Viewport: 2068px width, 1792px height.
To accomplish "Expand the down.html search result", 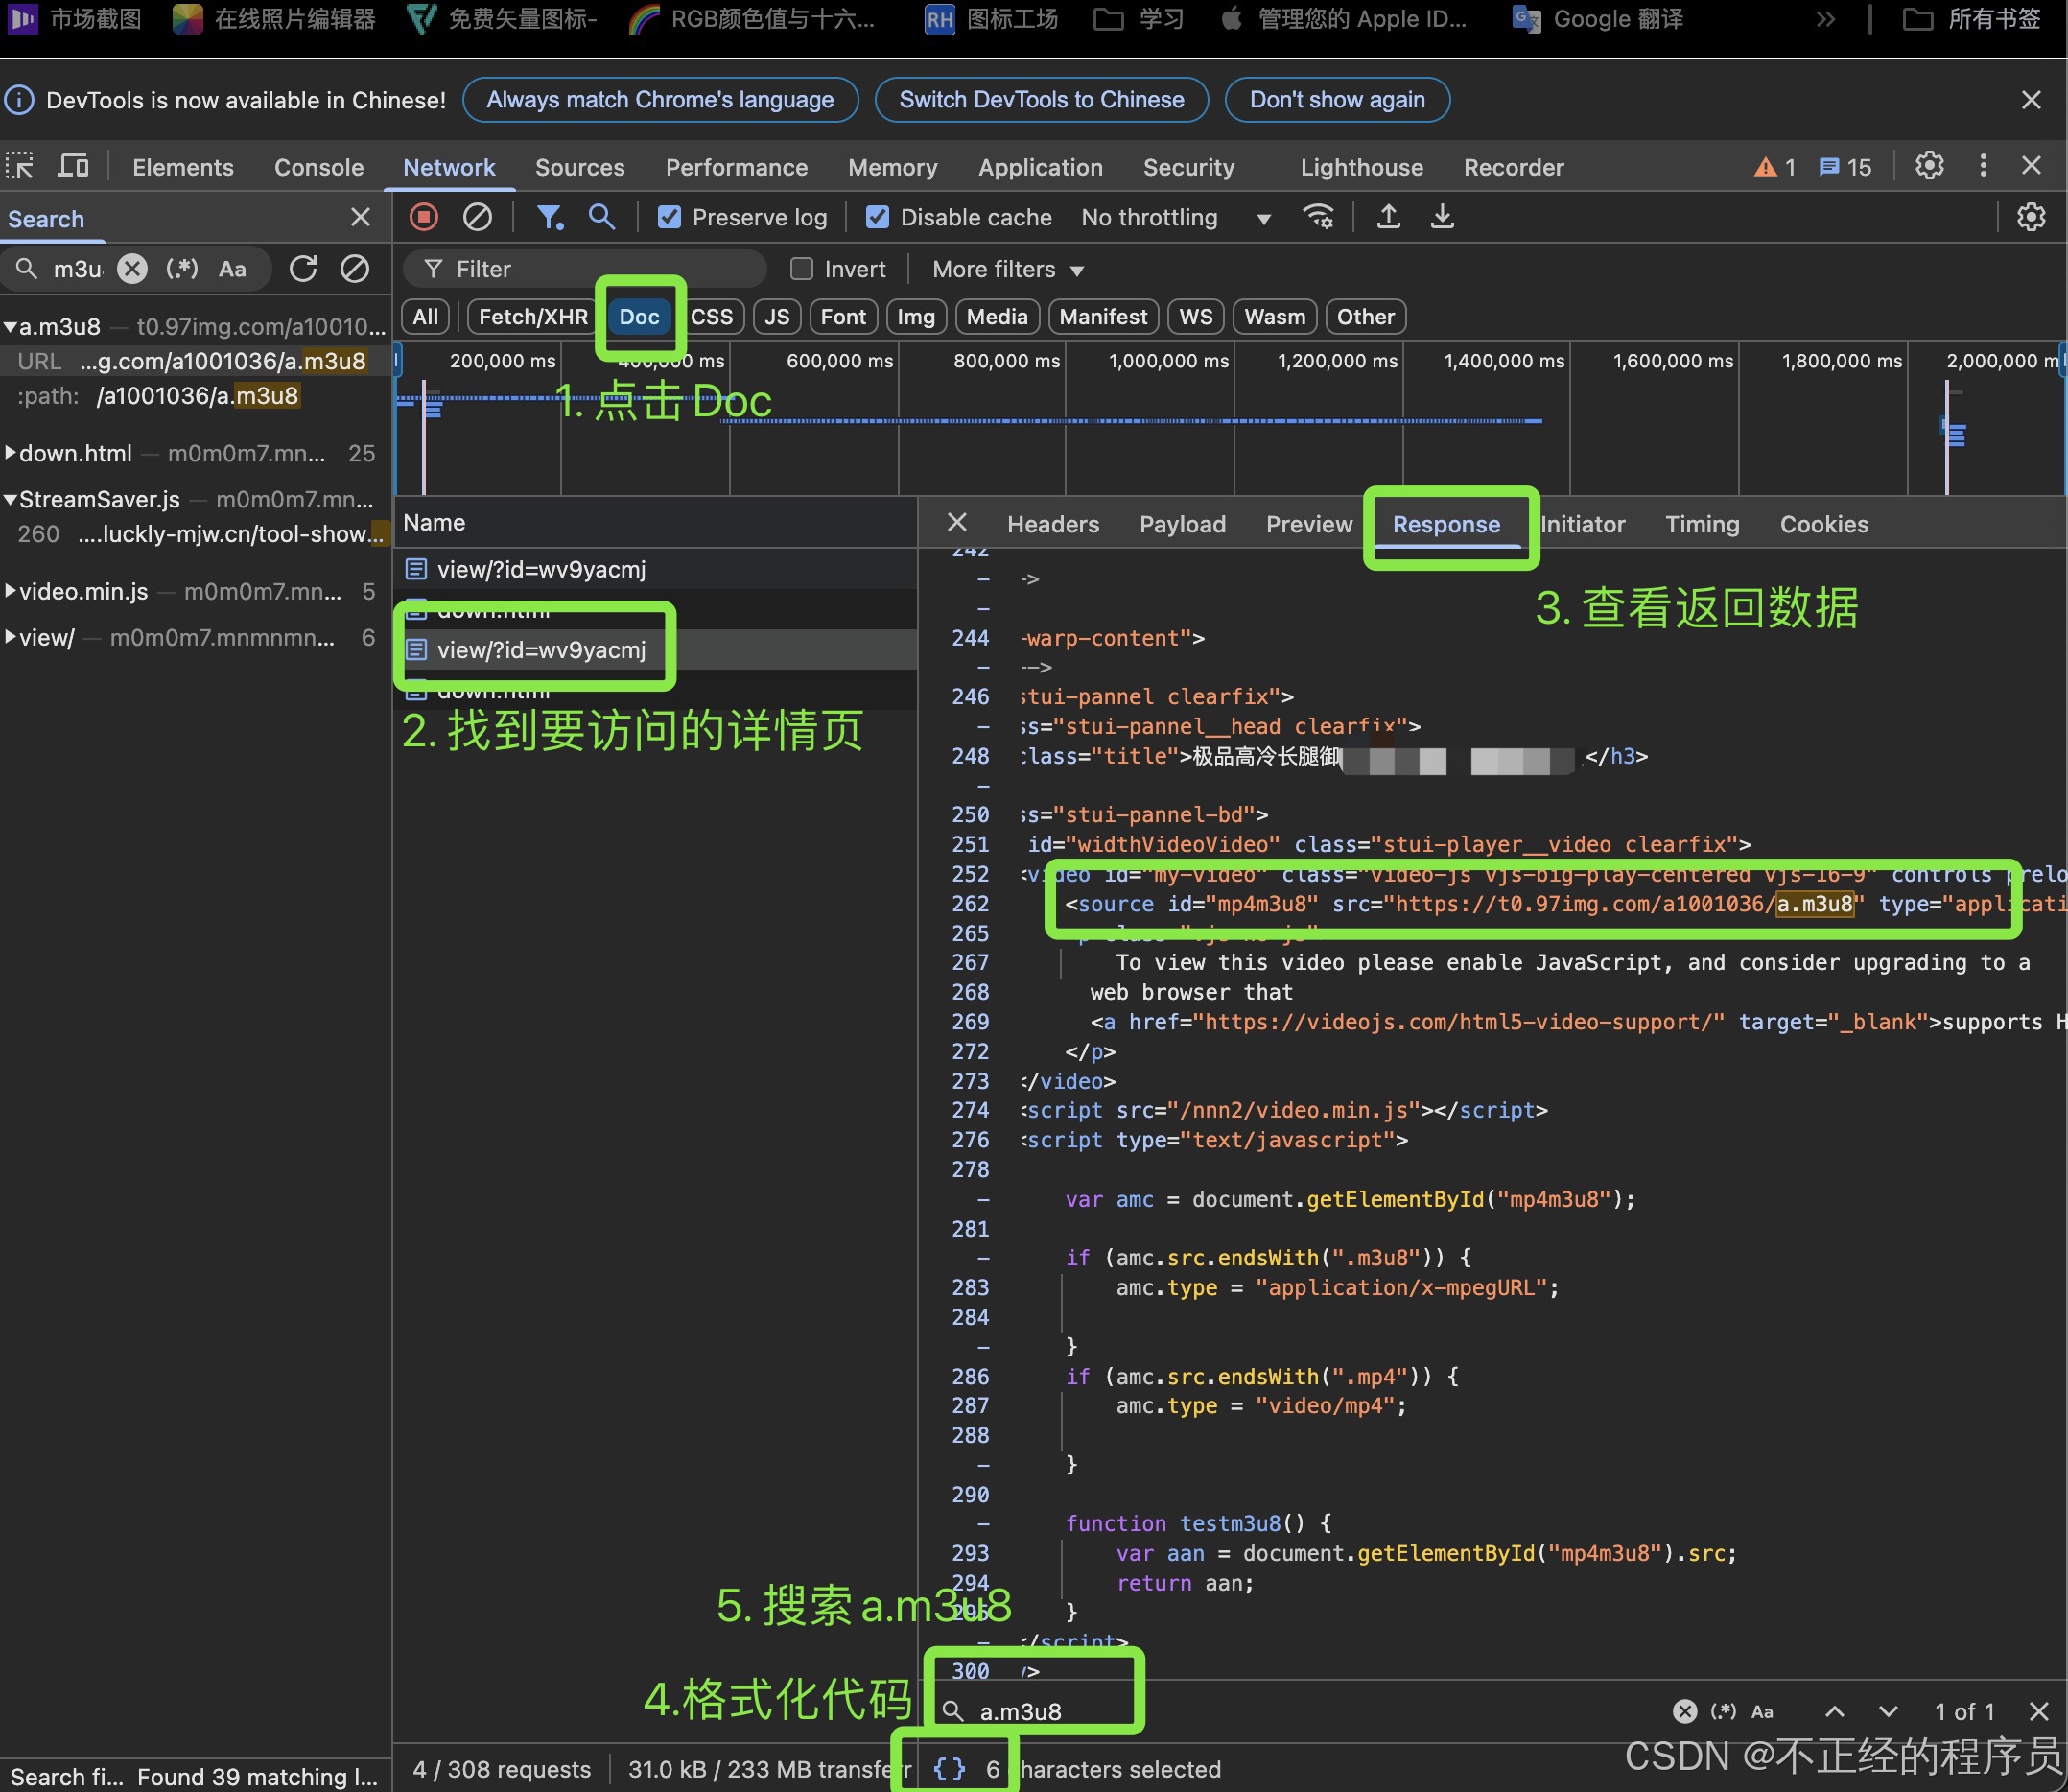I will coord(10,453).
